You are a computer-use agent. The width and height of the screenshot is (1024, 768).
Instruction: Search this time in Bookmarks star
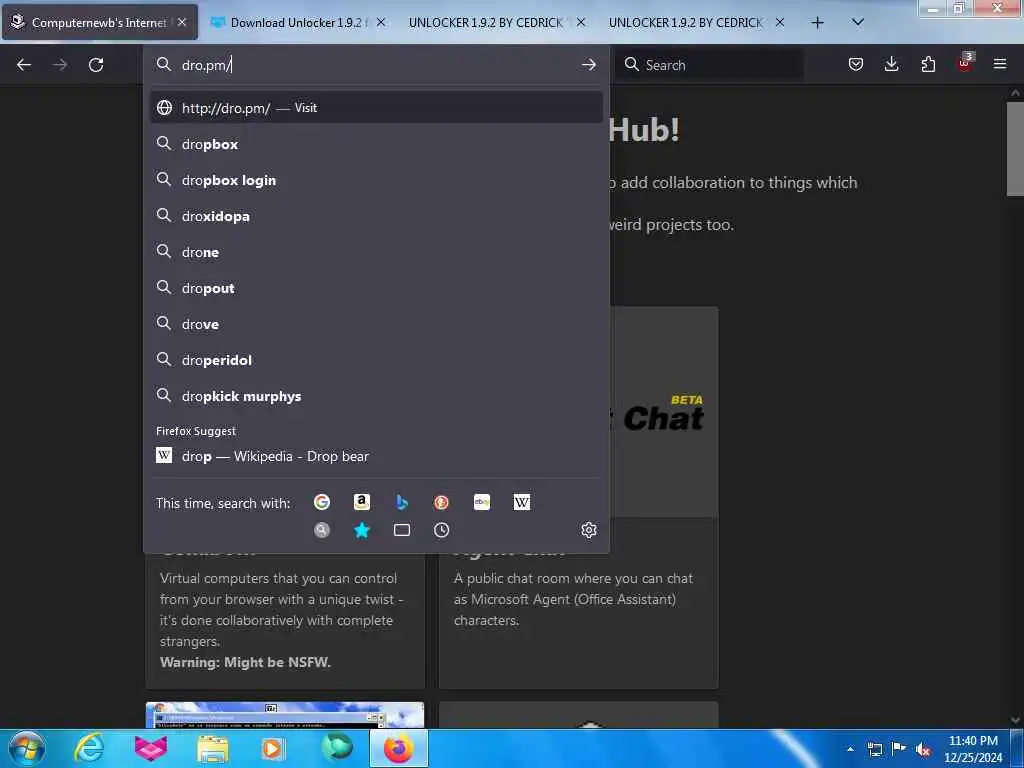(x=362, y=530)
